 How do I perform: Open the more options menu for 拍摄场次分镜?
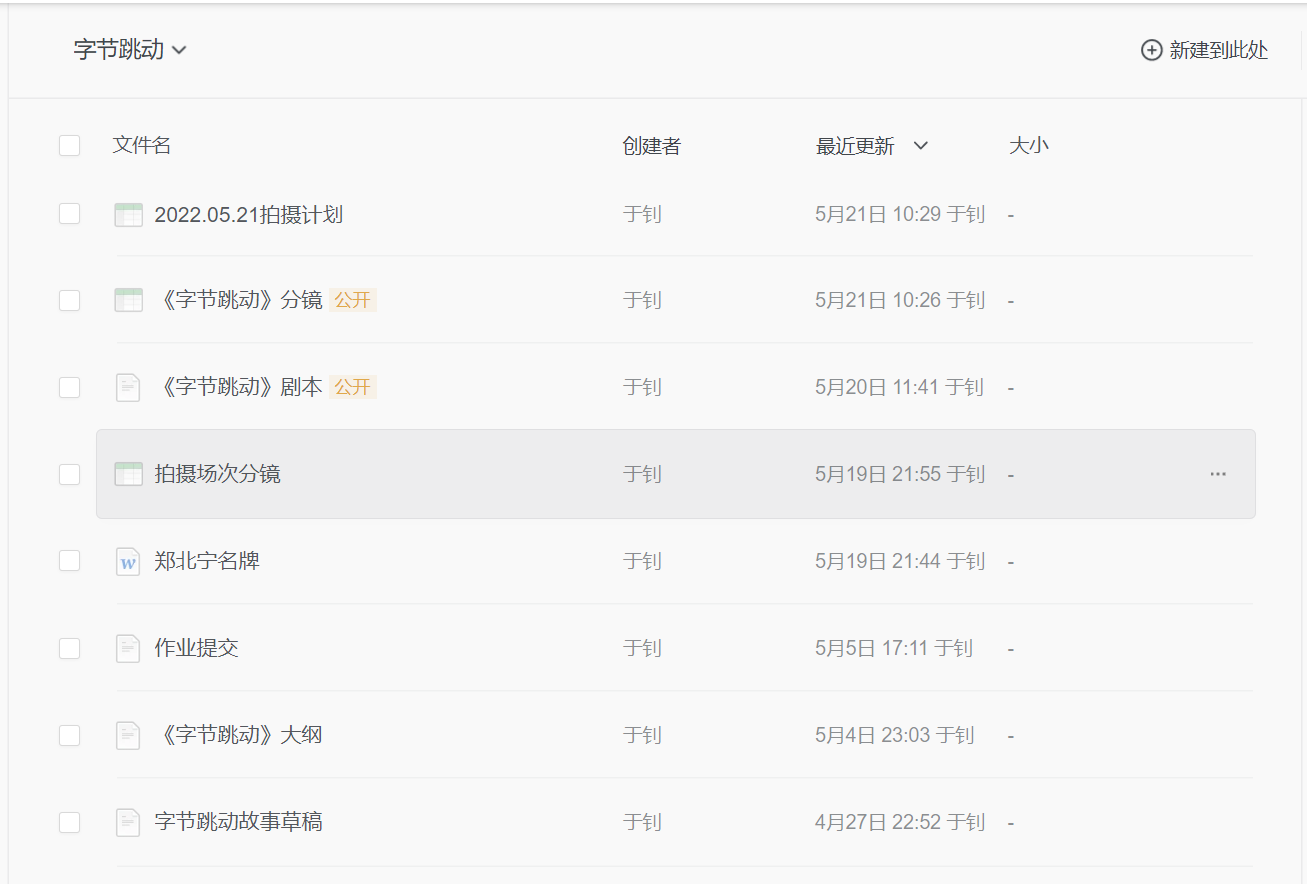pos(1218,474)
